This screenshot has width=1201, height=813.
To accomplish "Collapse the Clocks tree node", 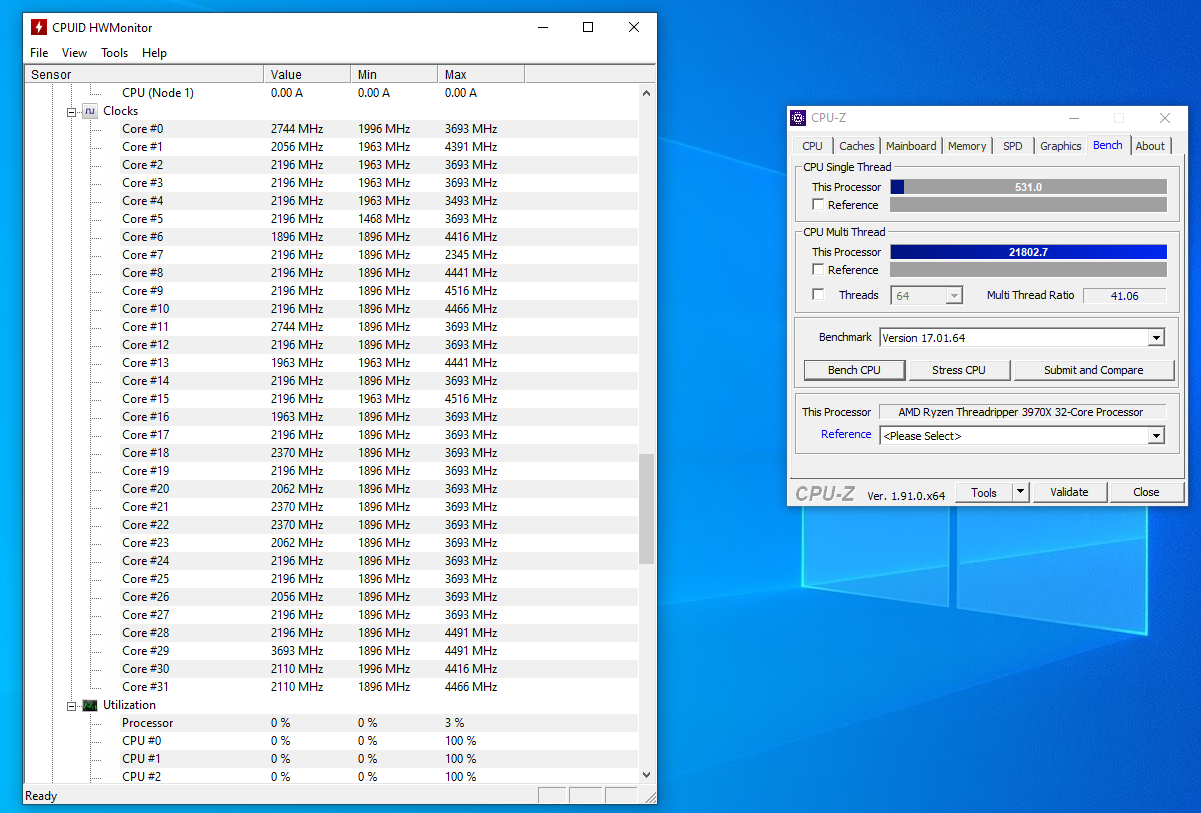I will click(x=72, y=112).
